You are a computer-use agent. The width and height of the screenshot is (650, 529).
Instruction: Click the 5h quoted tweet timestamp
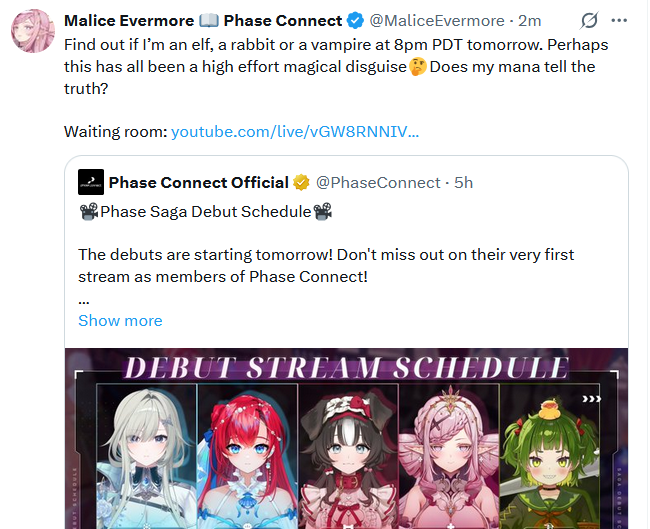463,182
